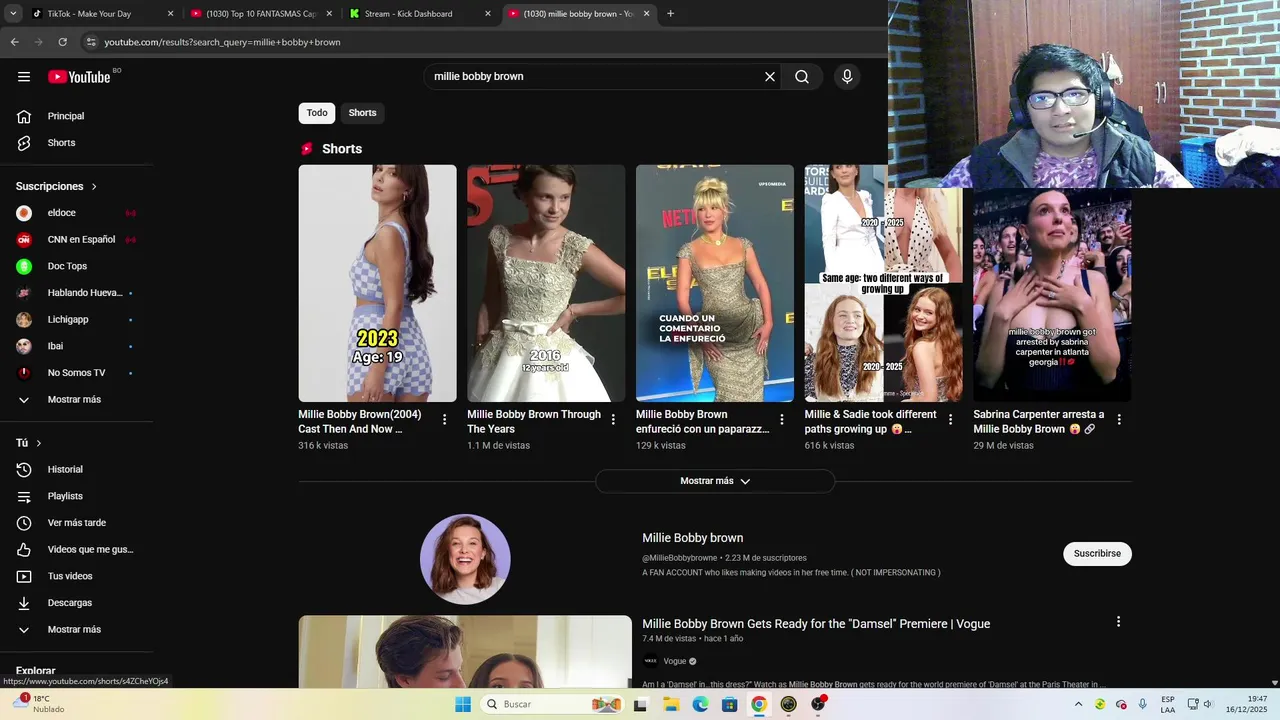
Task: Expand subscriptions list with Mostrar más
Action: (76, 400)
